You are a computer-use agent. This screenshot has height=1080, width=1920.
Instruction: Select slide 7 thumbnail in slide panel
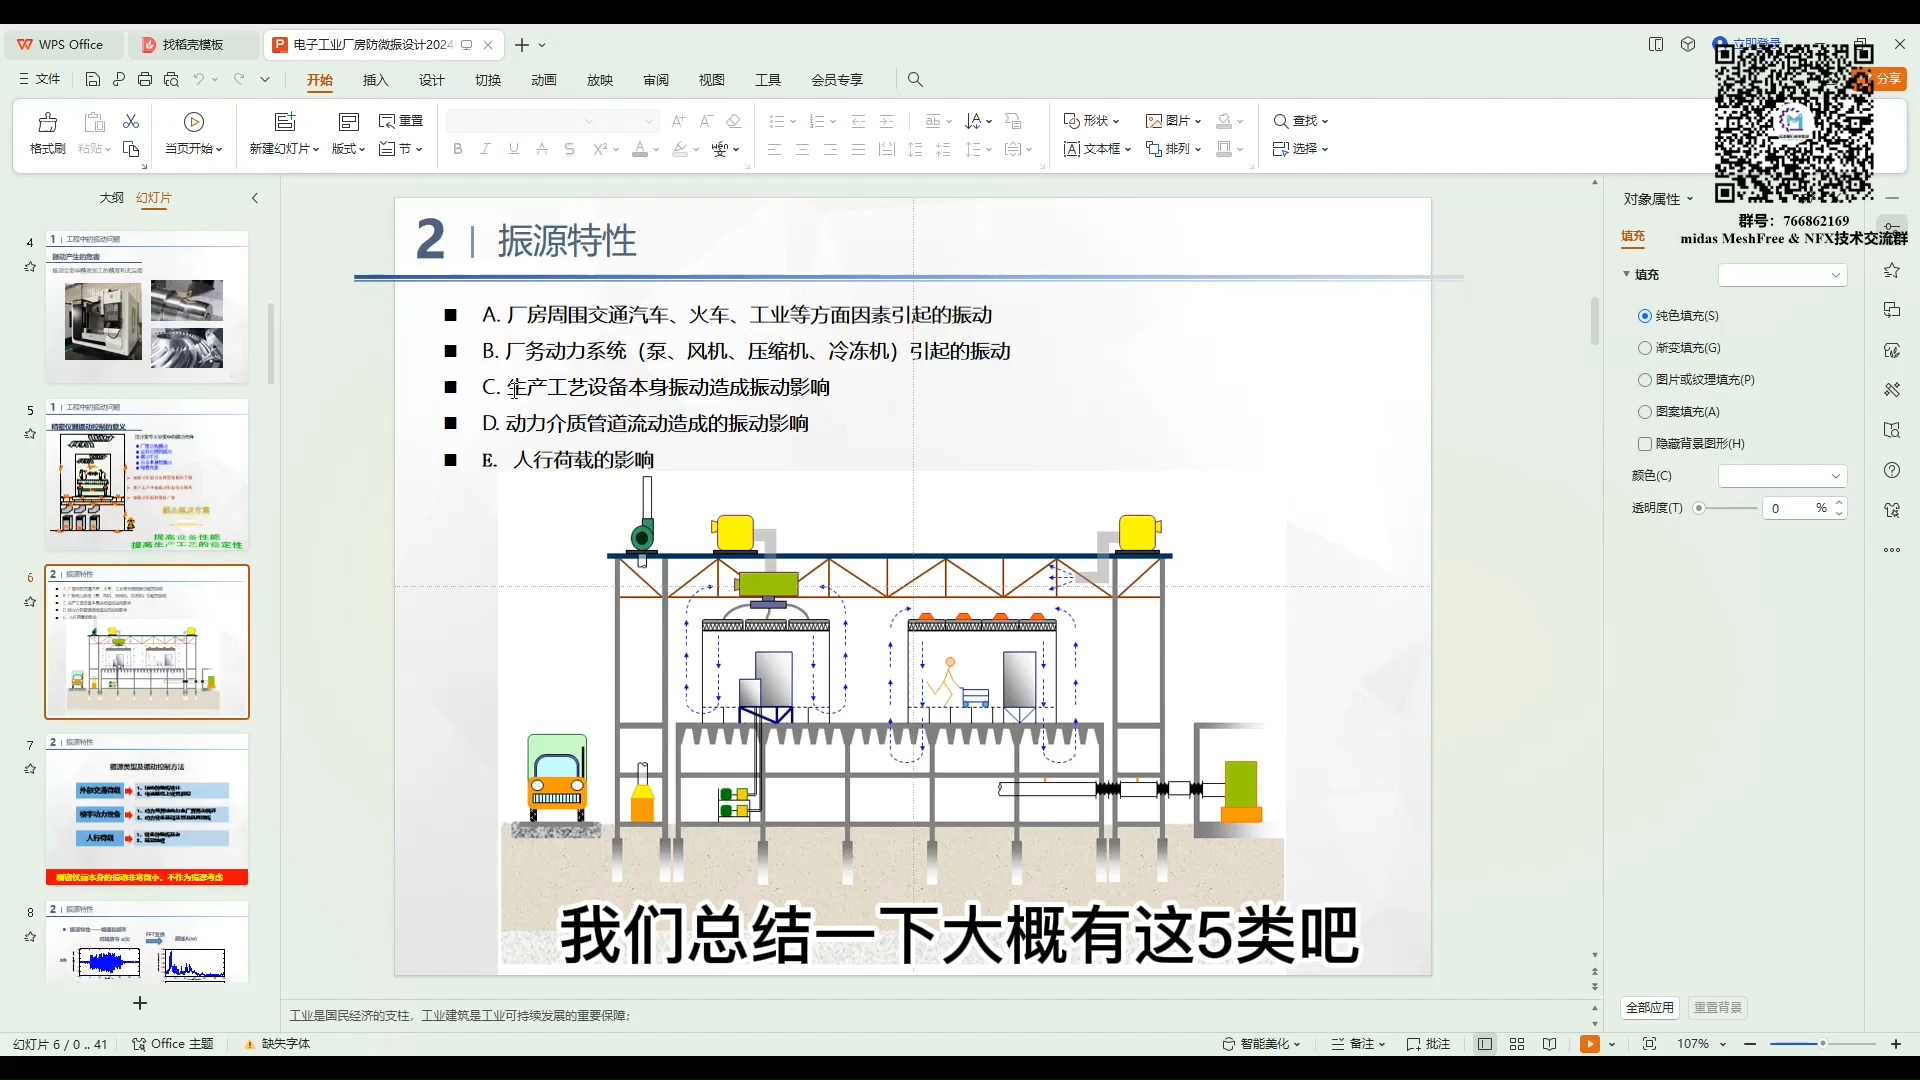(147, 812)
